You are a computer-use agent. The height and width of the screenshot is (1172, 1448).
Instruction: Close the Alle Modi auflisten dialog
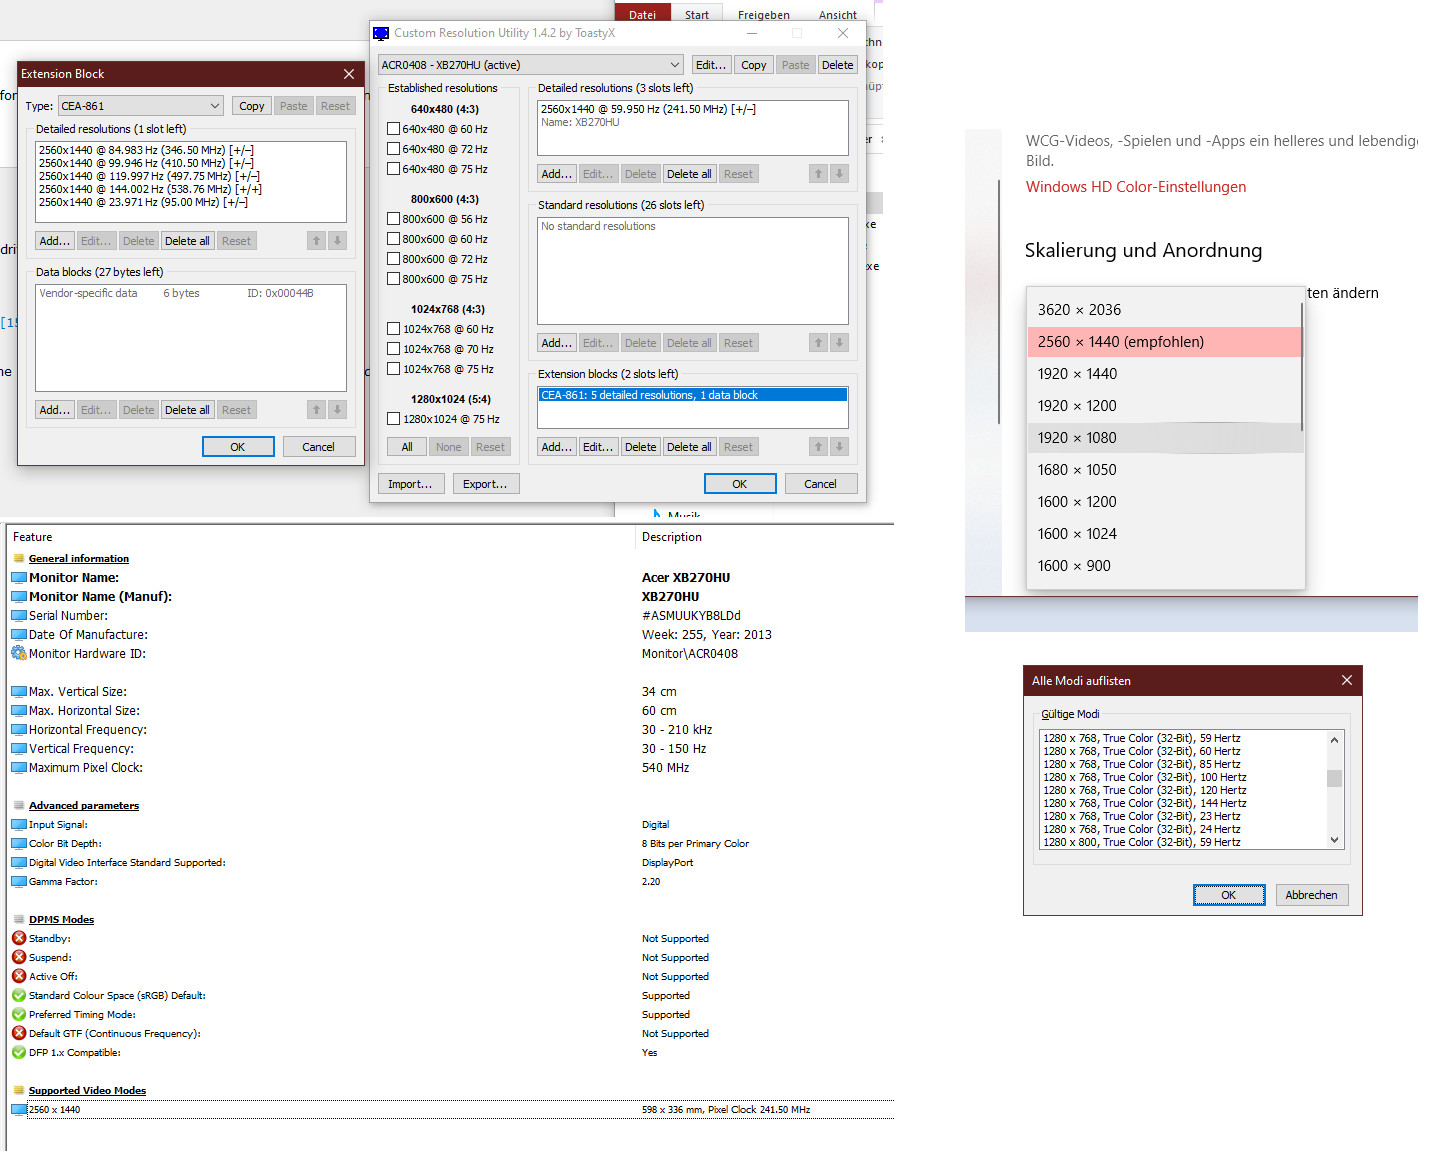click(1347, 680)
